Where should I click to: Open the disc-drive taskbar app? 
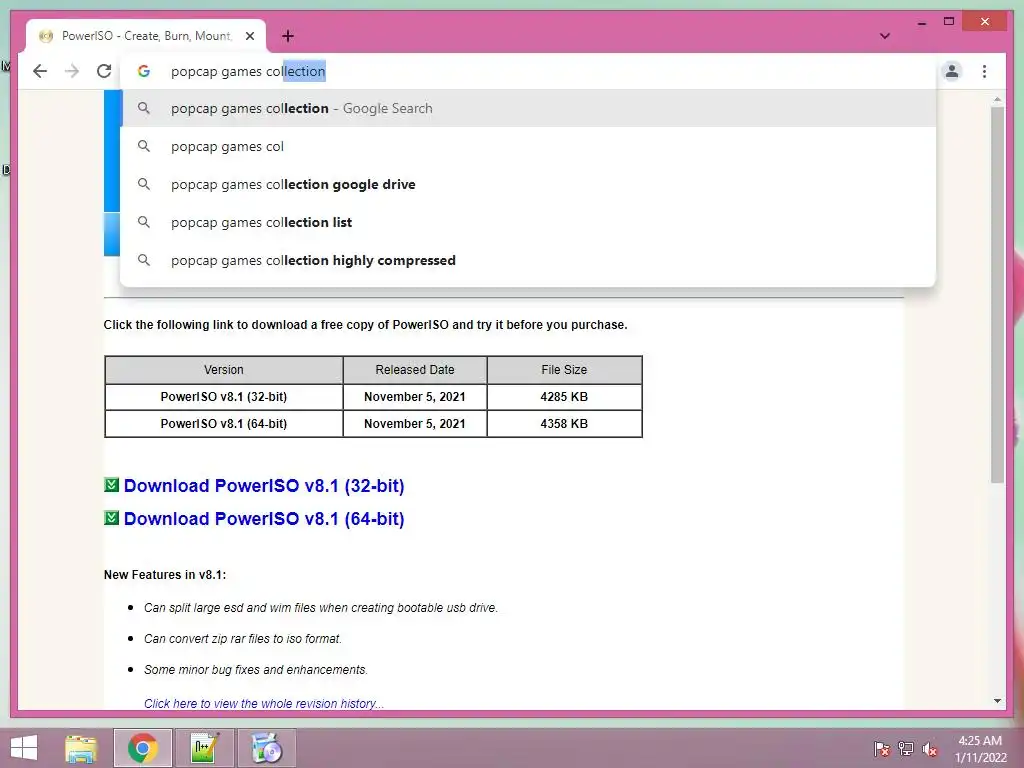pos(266,748)
